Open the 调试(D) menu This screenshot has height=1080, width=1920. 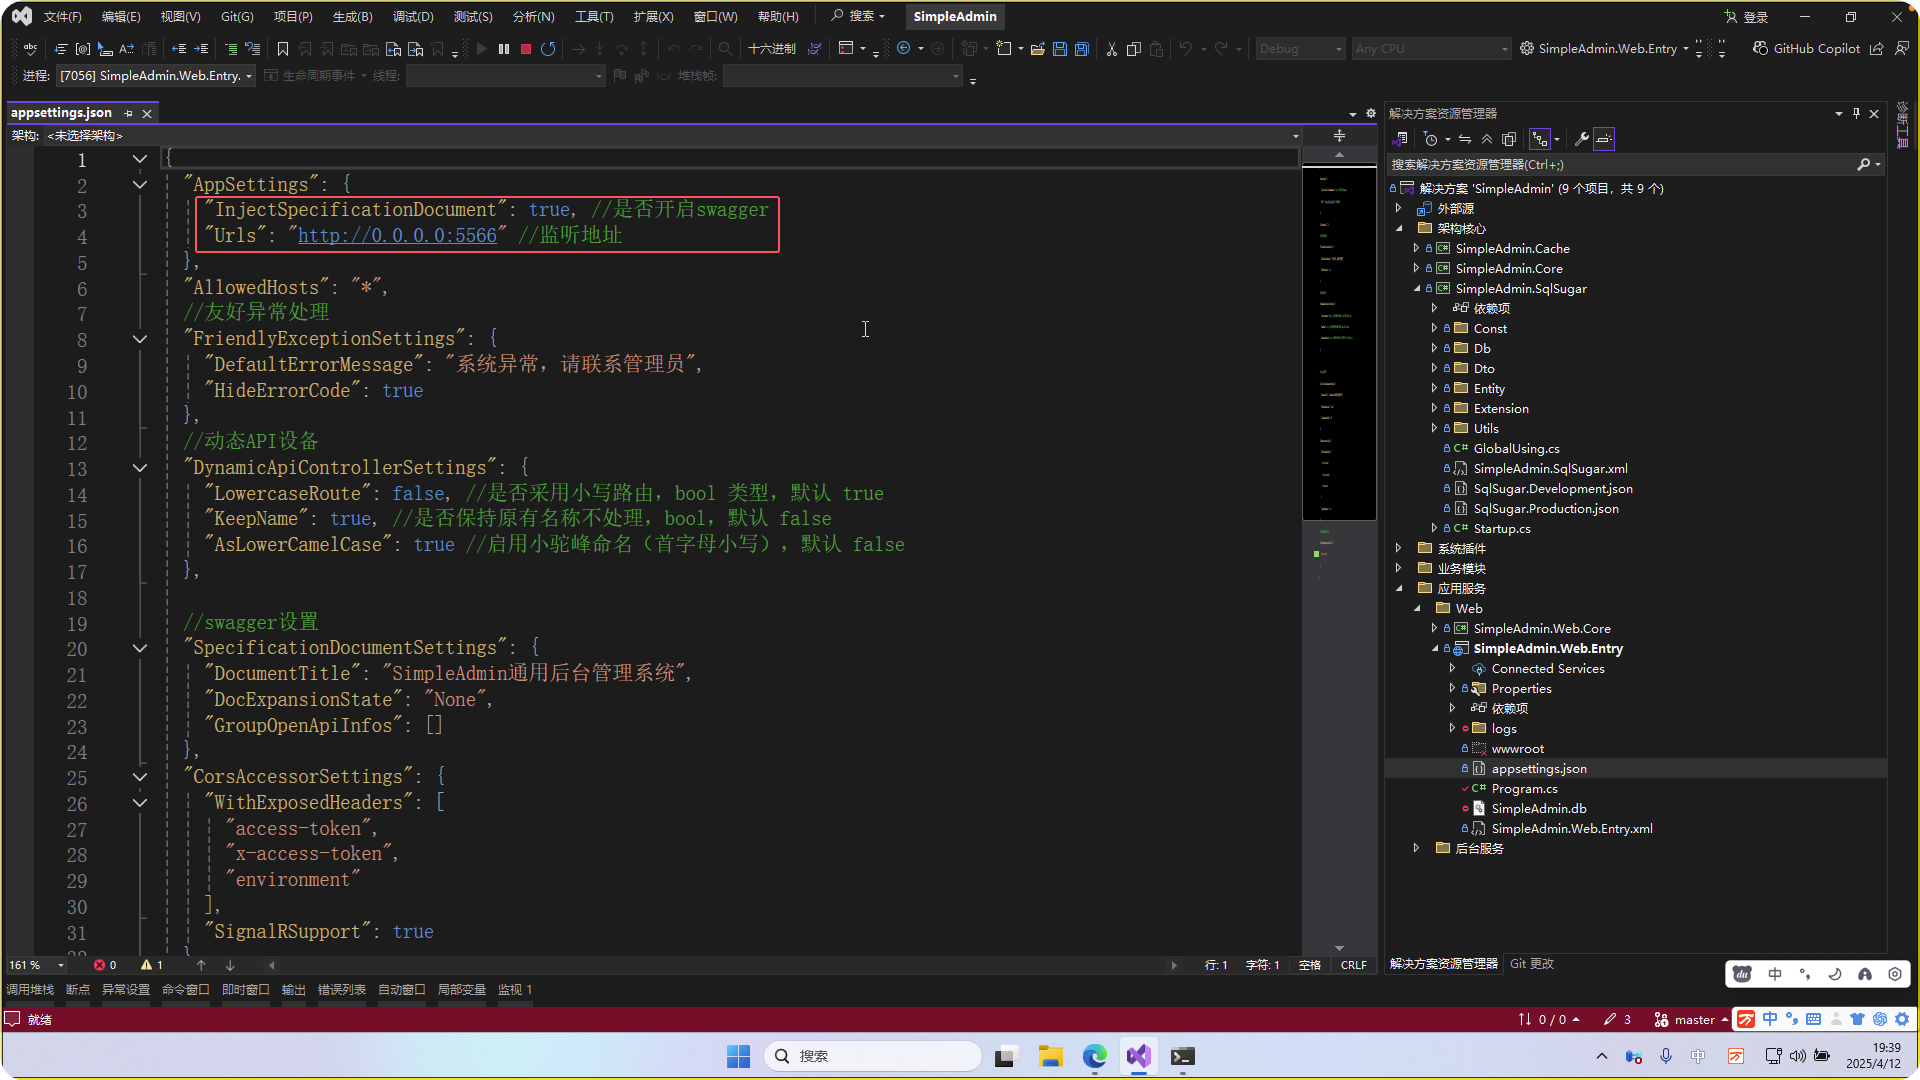point(413,16)
